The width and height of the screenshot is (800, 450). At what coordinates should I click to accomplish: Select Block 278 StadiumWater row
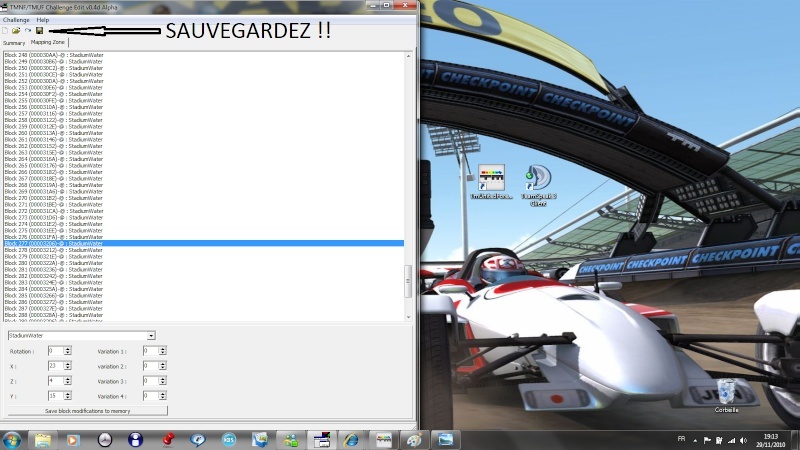(x=204, y=251)
